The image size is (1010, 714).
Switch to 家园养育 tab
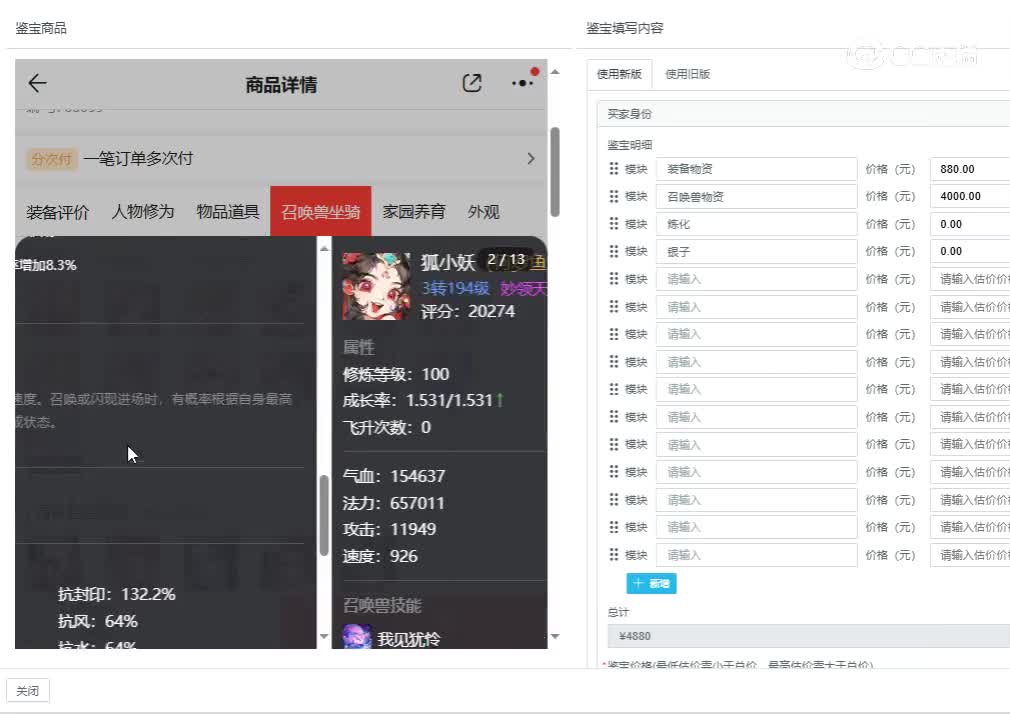coord(414,212)
